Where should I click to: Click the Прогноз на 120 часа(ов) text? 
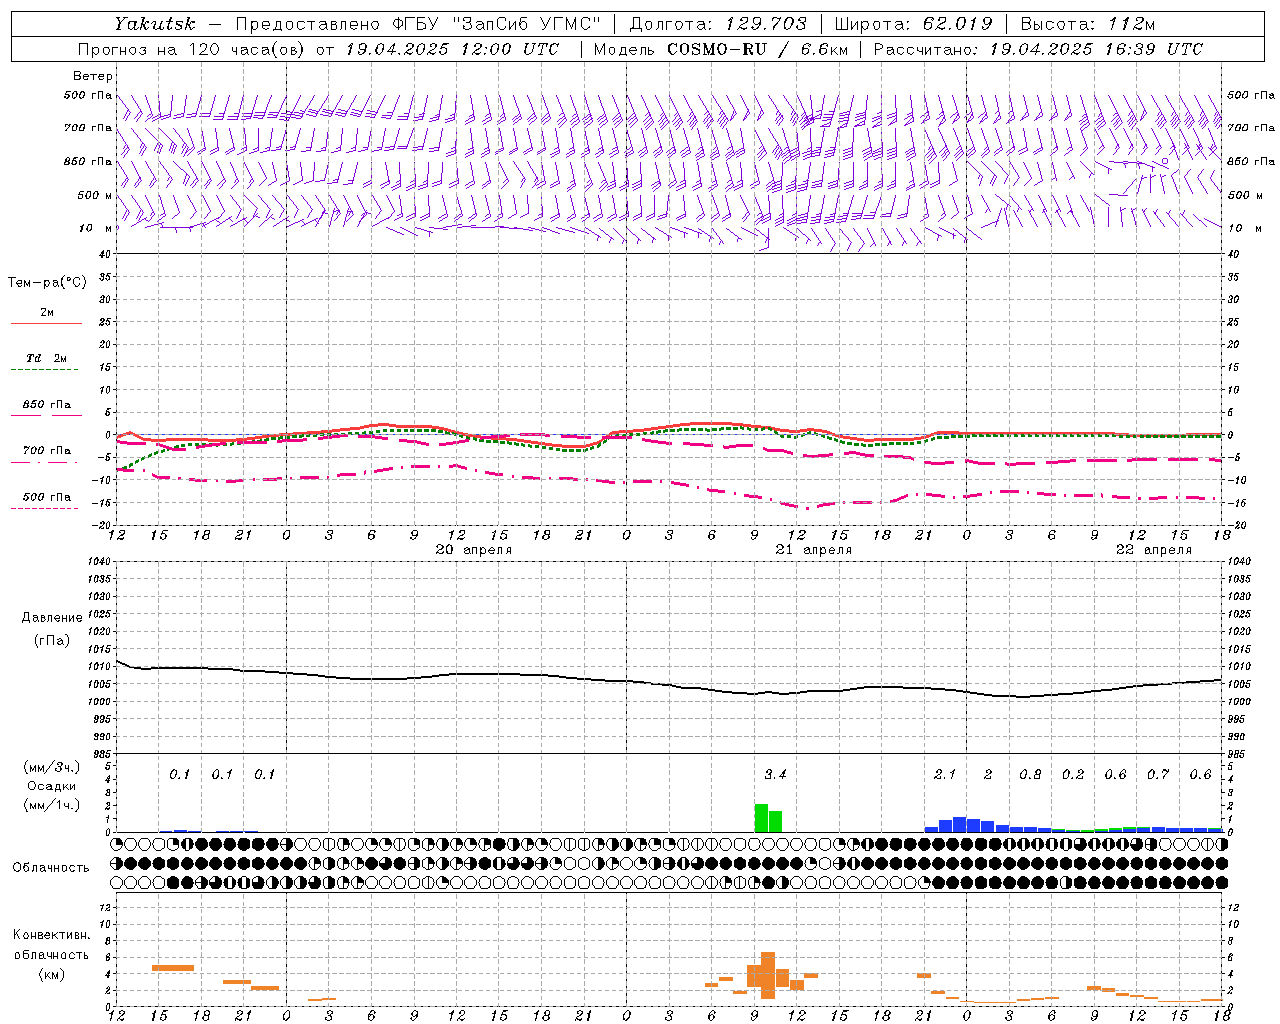point(191,49)
